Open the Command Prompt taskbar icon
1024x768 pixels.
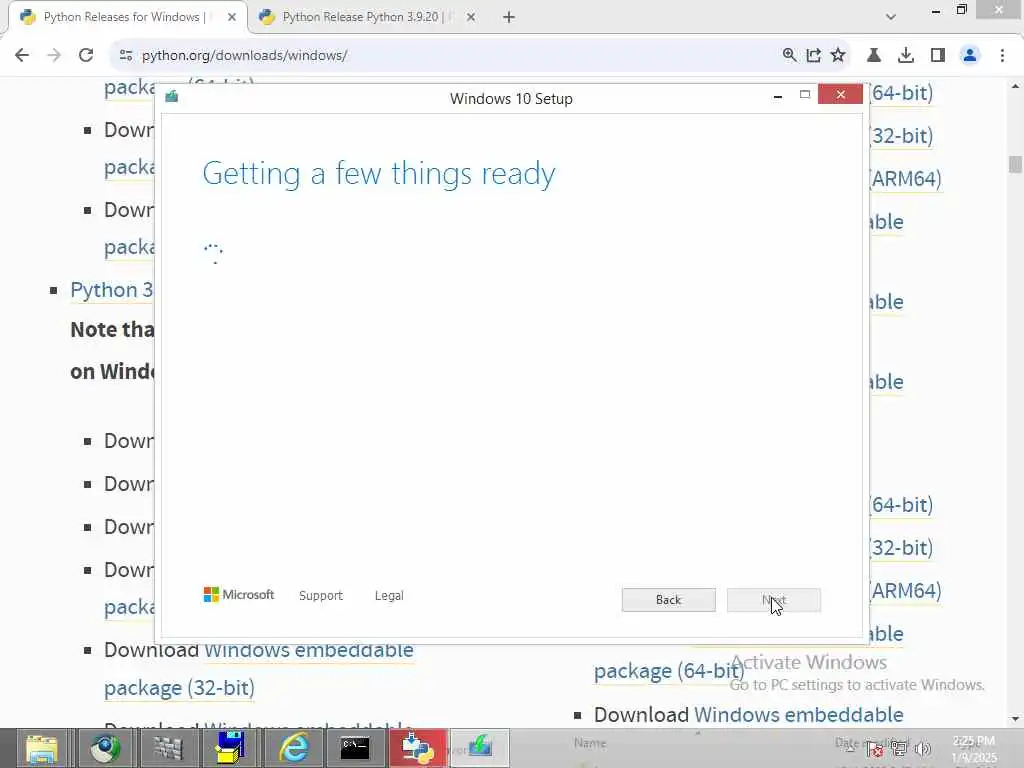pyautogui.click(x=355, y=748)
